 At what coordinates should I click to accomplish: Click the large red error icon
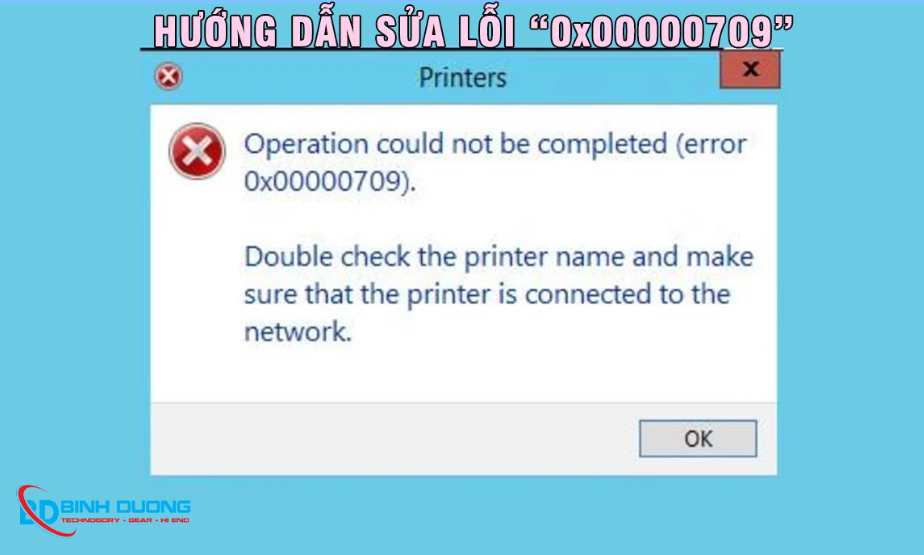(x=197, y=151)
